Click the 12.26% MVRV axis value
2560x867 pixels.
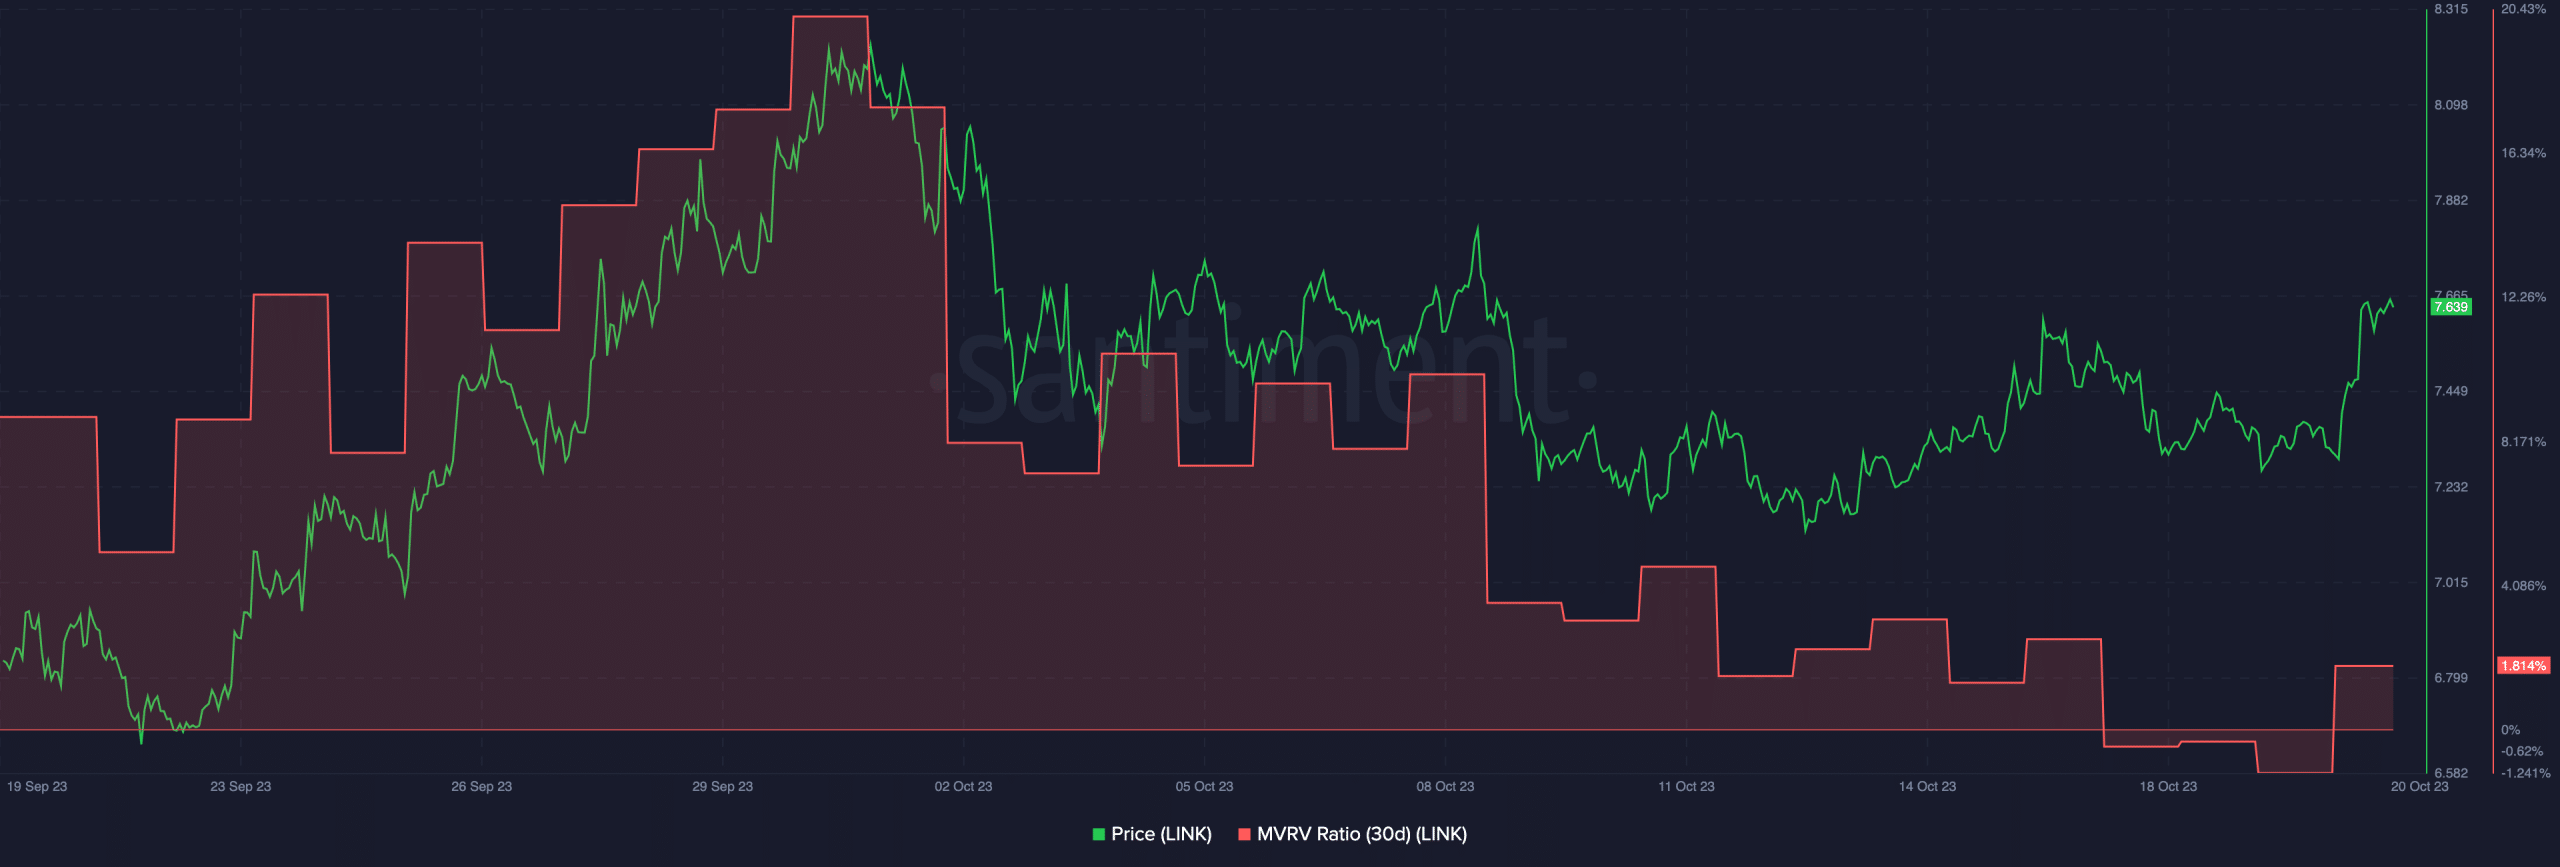click(x=2524, y=298)
